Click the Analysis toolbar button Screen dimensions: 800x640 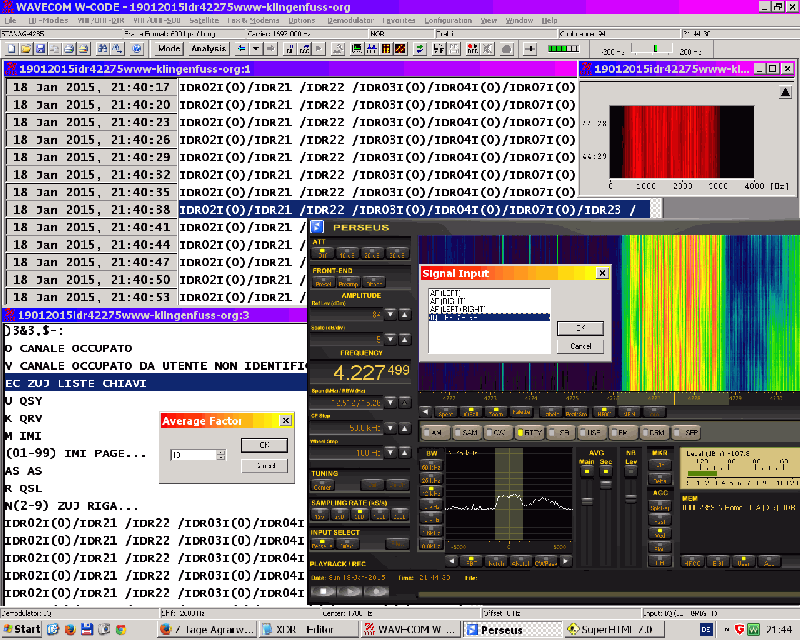(208, 48)
